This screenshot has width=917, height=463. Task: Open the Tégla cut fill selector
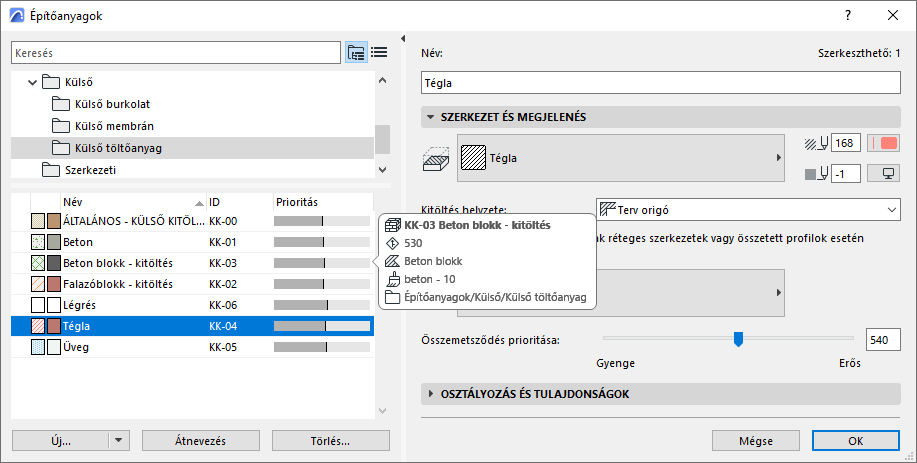(x=622, y=158)
